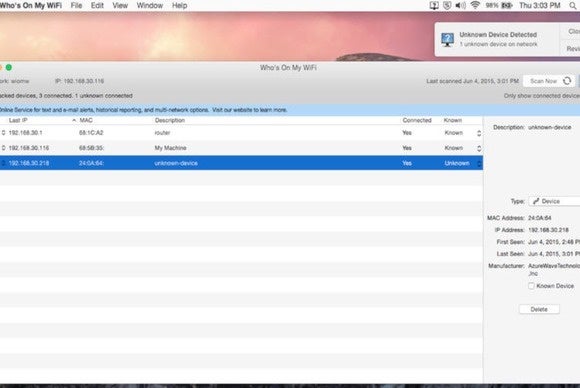Open the Edit menu

coord(97,6)
